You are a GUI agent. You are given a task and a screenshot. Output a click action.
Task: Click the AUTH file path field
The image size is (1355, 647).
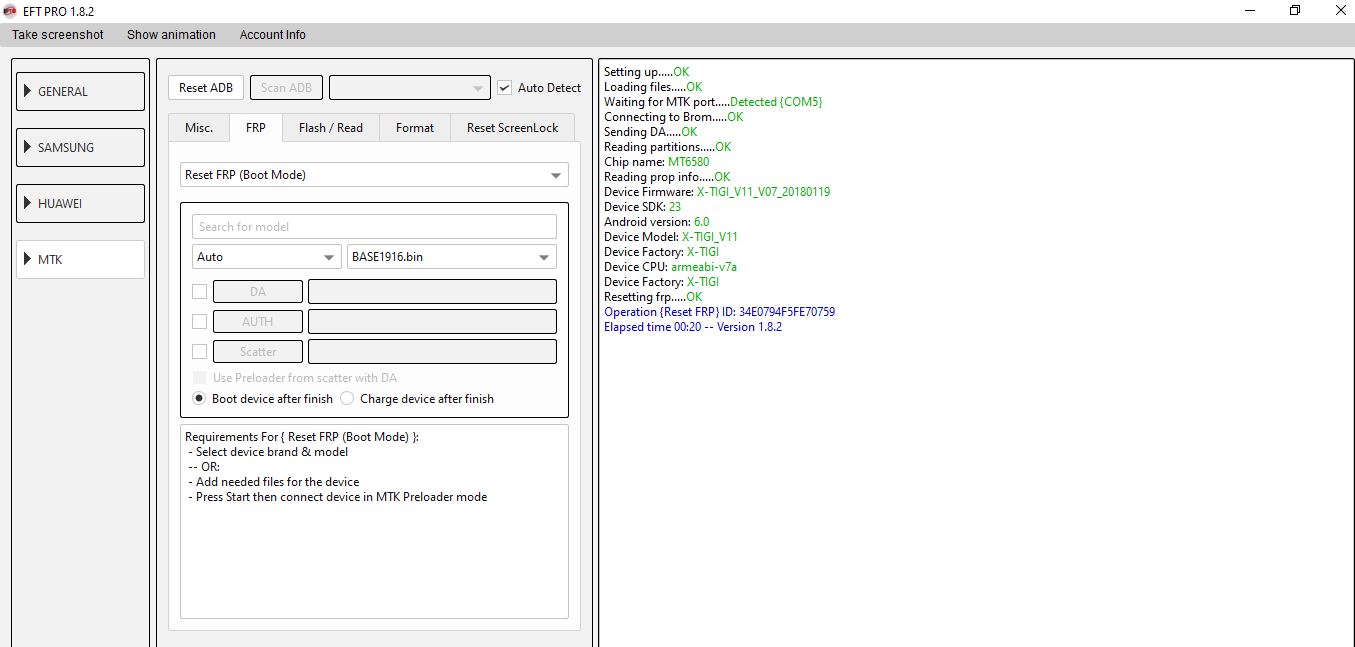click(432, 322)
